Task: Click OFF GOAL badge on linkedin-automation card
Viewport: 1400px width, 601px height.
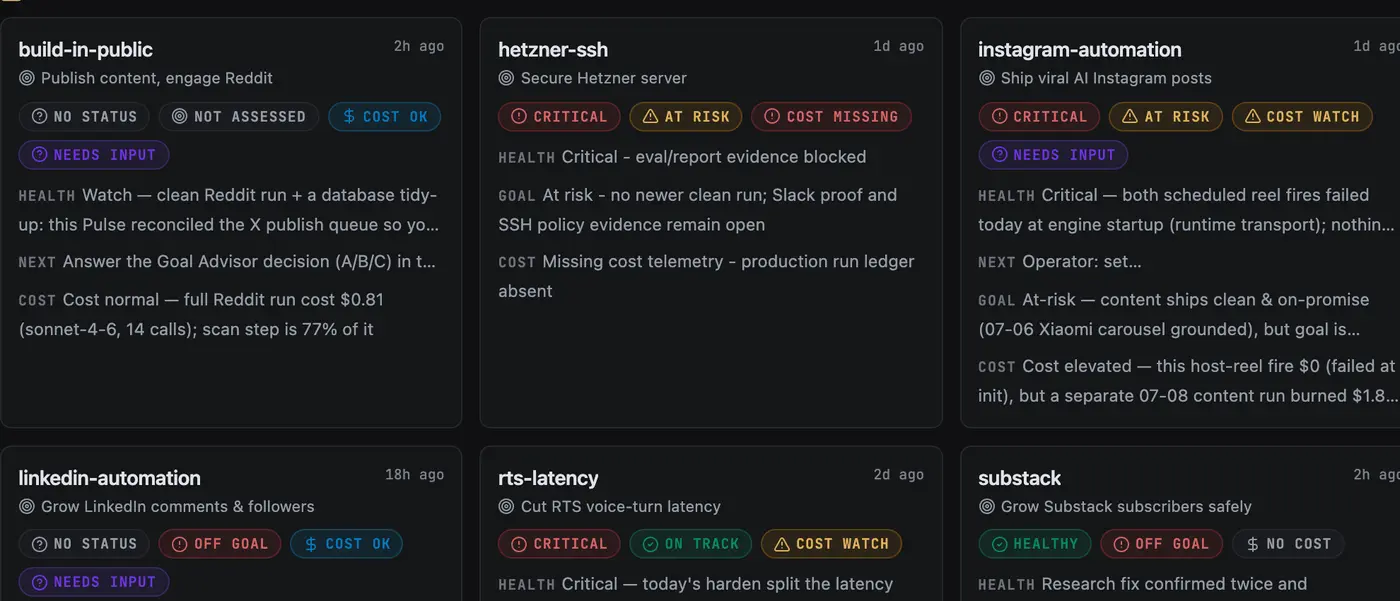Action: (x=220, y=544)
